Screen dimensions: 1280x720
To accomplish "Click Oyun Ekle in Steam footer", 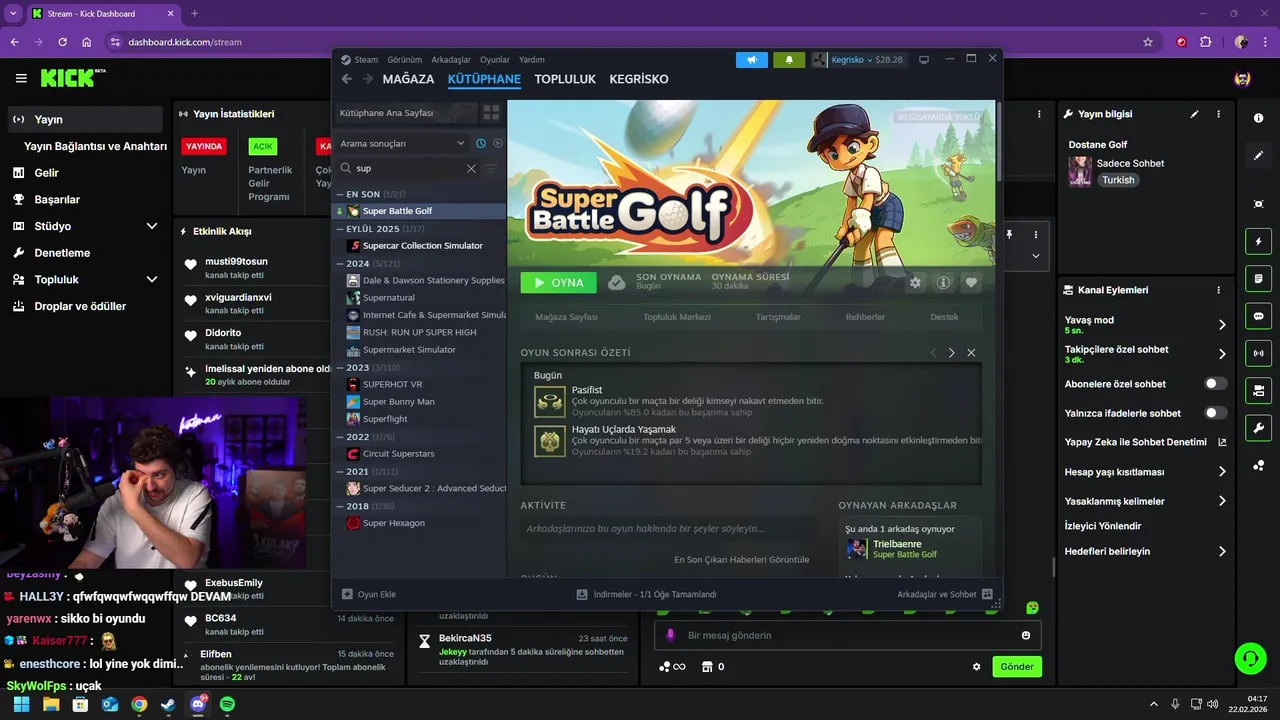I will click(369, 594).
